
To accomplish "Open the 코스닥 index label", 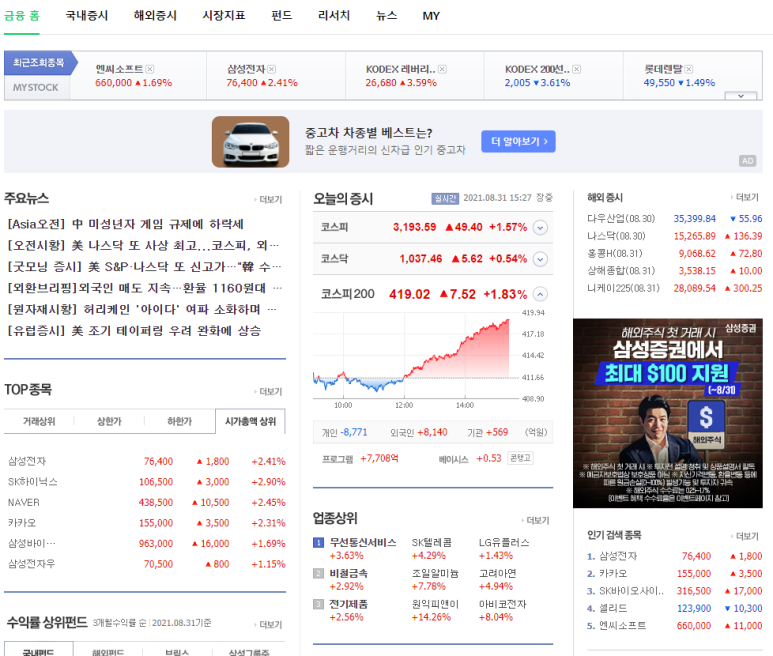I will [335, 259].
